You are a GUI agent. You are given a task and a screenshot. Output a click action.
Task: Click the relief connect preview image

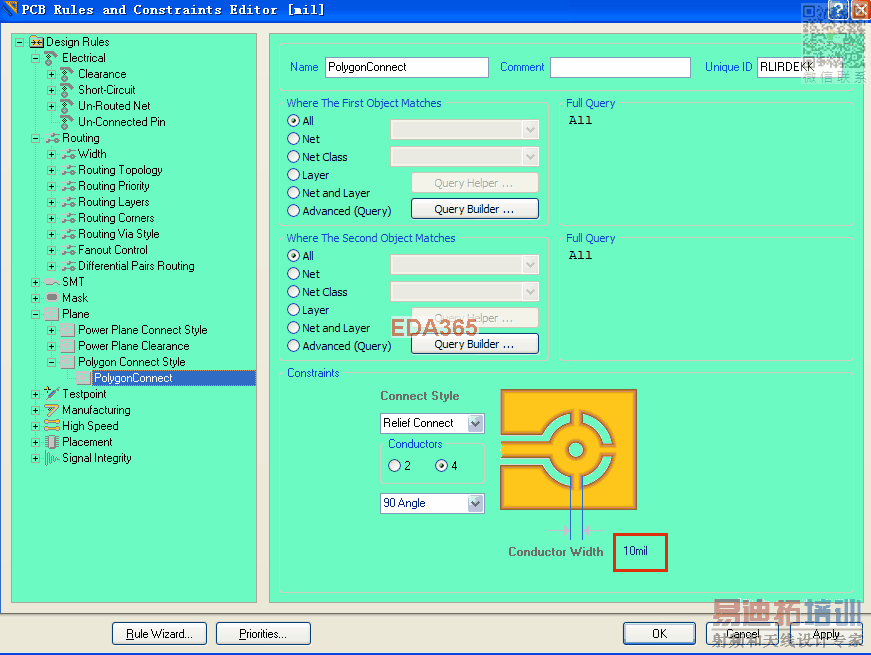pyautogui.click(x=568, y=449)
